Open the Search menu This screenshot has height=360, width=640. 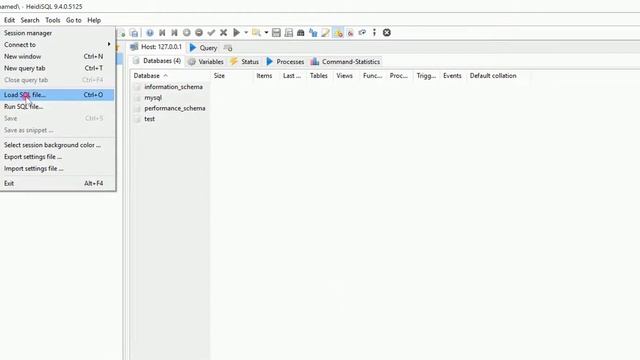30,20
